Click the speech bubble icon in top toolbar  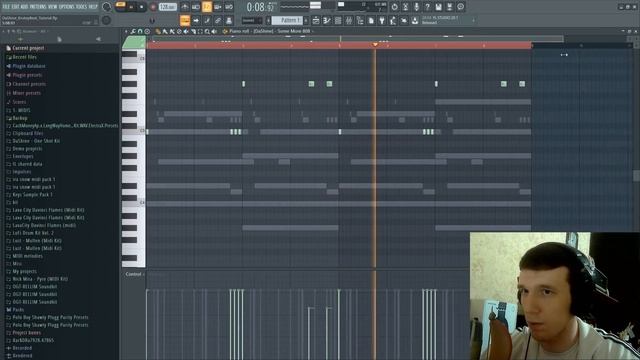pyautogui.click(x=460, y=7)
